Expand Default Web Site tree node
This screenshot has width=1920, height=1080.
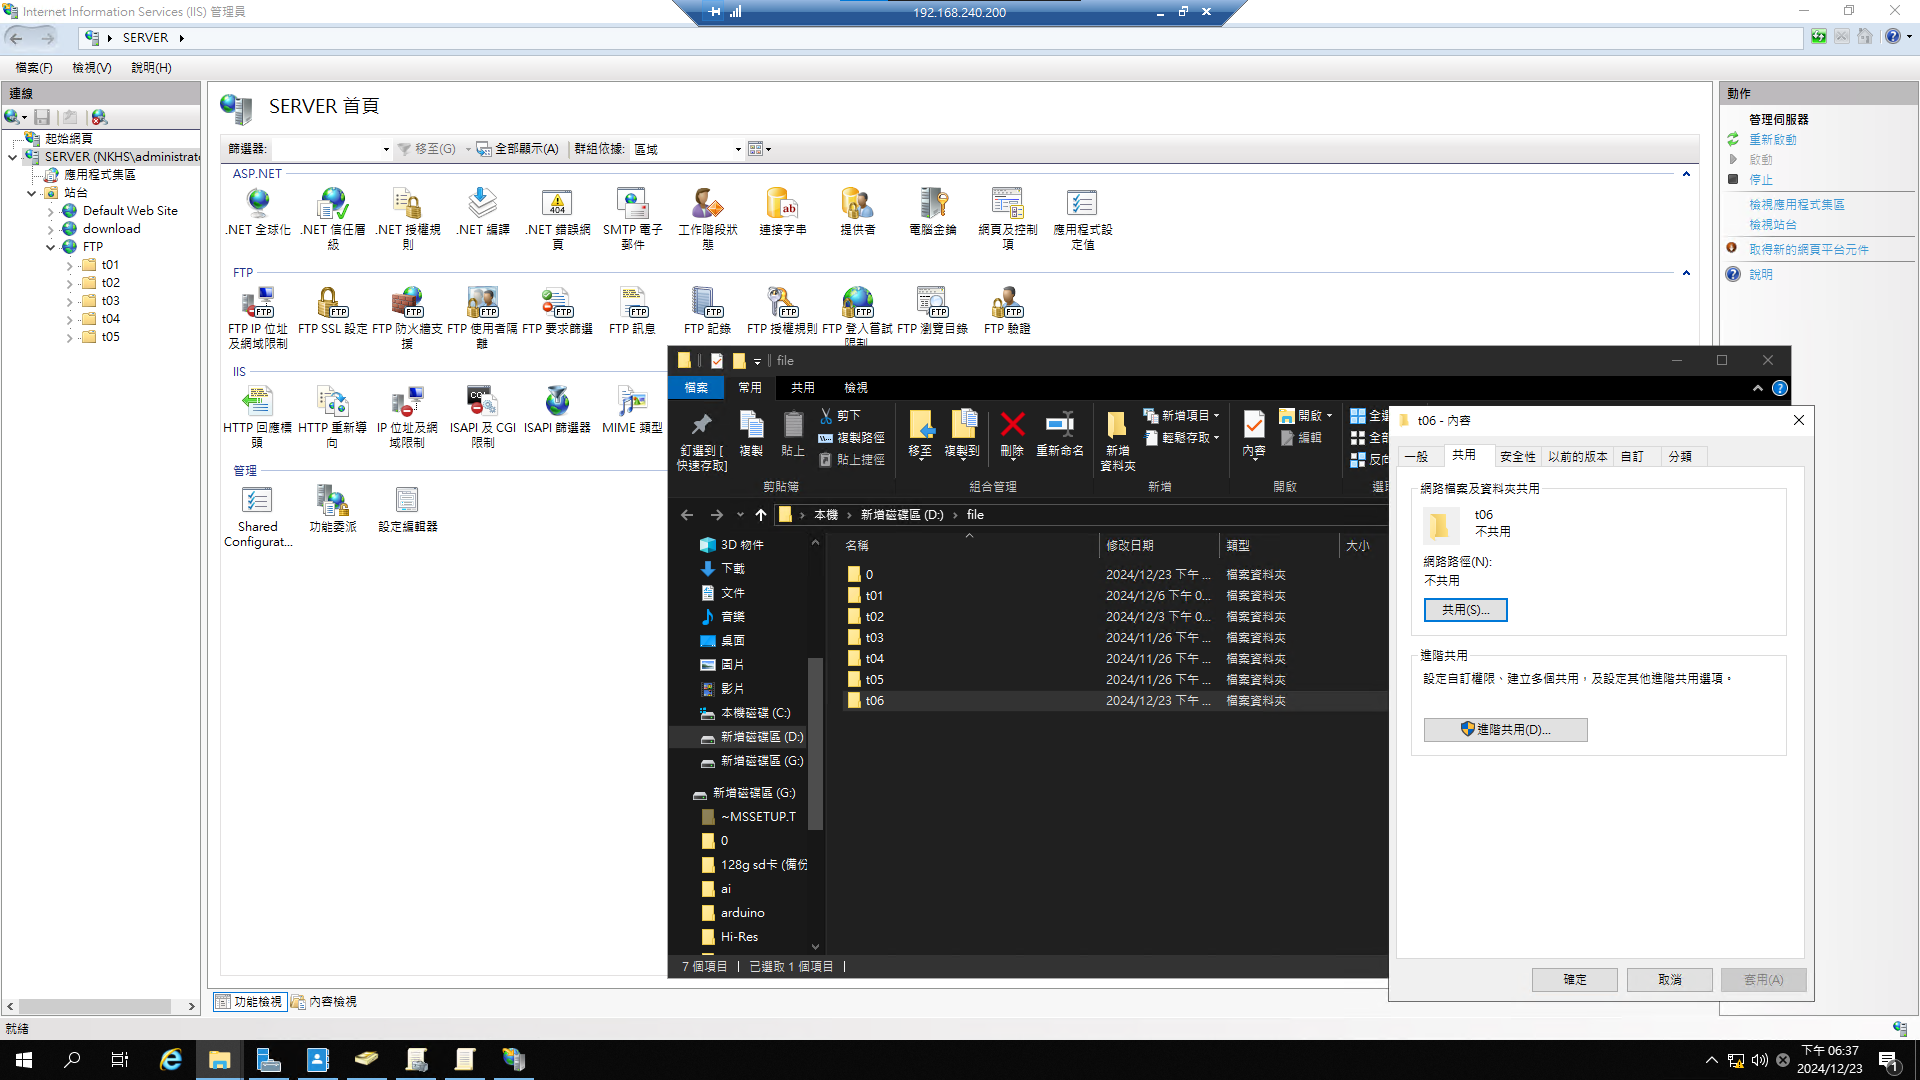(x=50, y=211)
